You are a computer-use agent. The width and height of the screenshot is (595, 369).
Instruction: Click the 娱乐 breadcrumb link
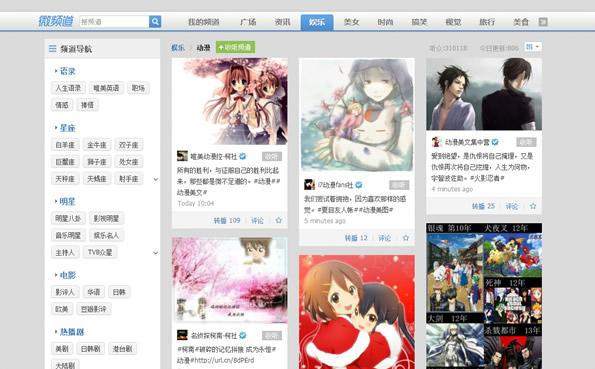[178, 47]
